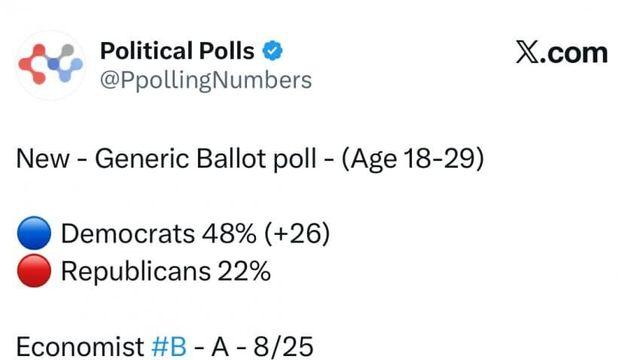
Task: Click the Political Polls display name
Action: tap(177, 51)
